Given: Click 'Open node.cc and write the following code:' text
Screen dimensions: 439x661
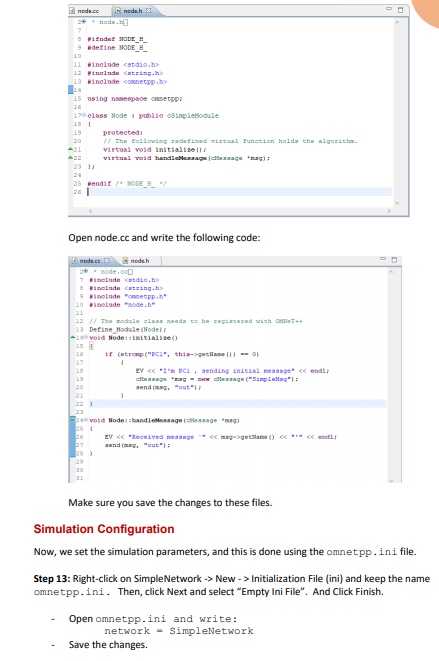Looking at the screenshot, I should tap(164, 238).
